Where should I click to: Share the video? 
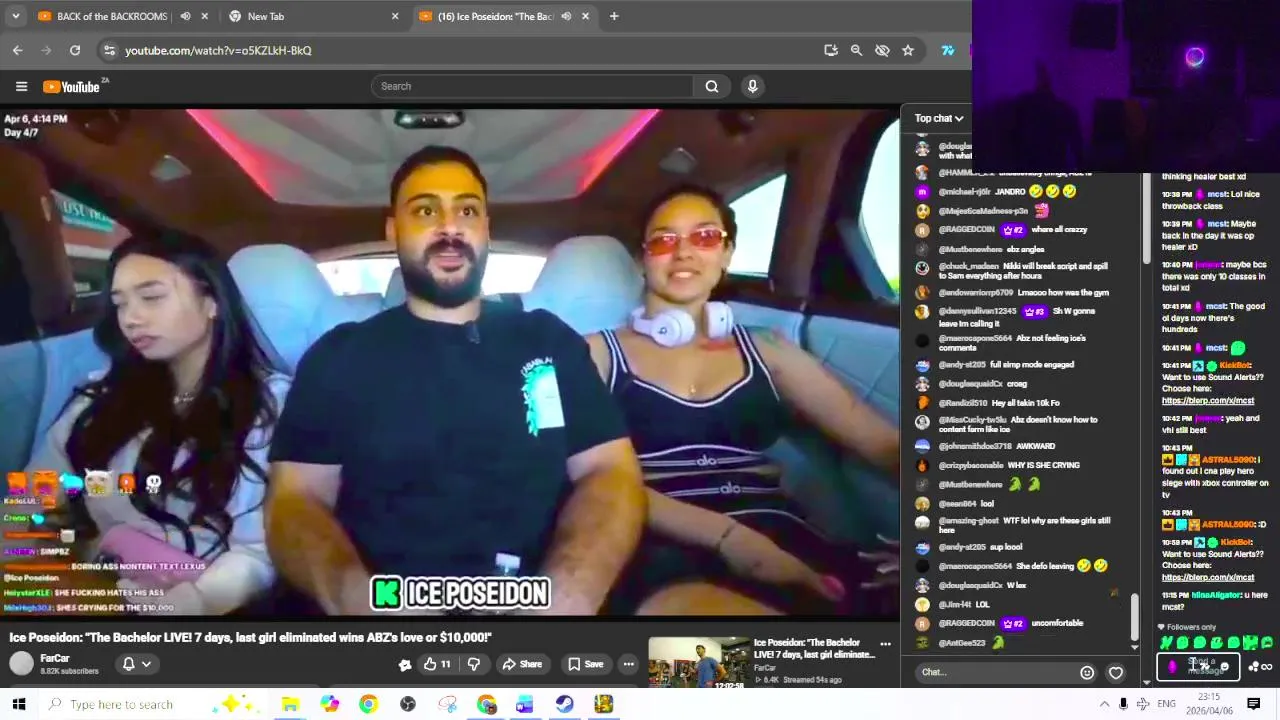(x=522, y=664)
